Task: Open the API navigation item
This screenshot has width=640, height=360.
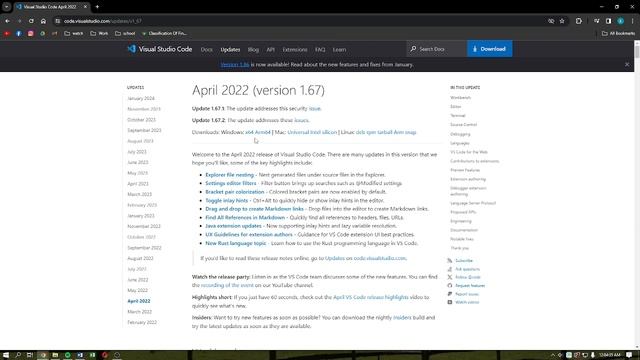Action: (x=271, y=49)
